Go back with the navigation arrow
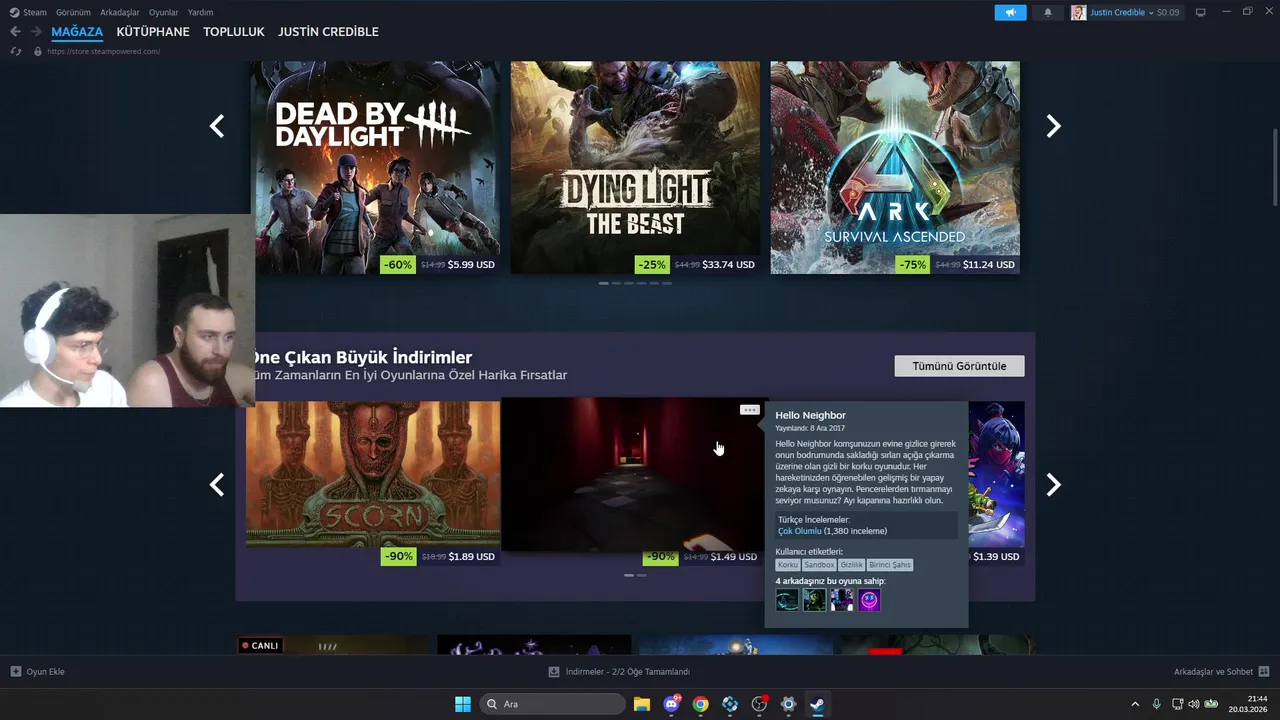Image resolution: width=1280 pixels, height=720 pixels. pos(15,32)
